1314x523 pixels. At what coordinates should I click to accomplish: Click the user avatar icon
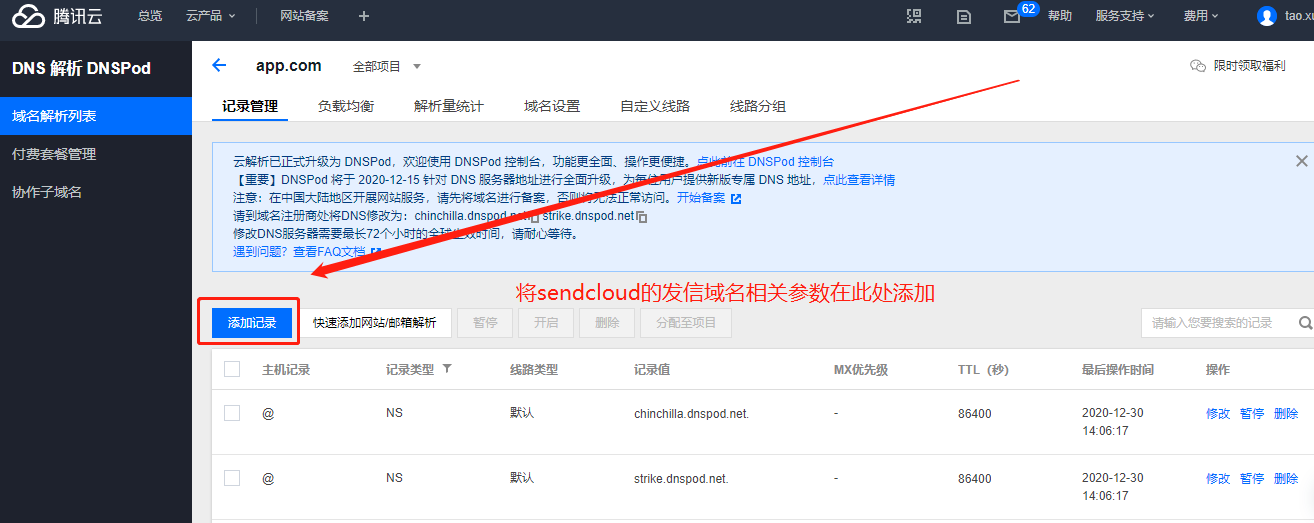pyautogui.click(x=1267, y=16)
